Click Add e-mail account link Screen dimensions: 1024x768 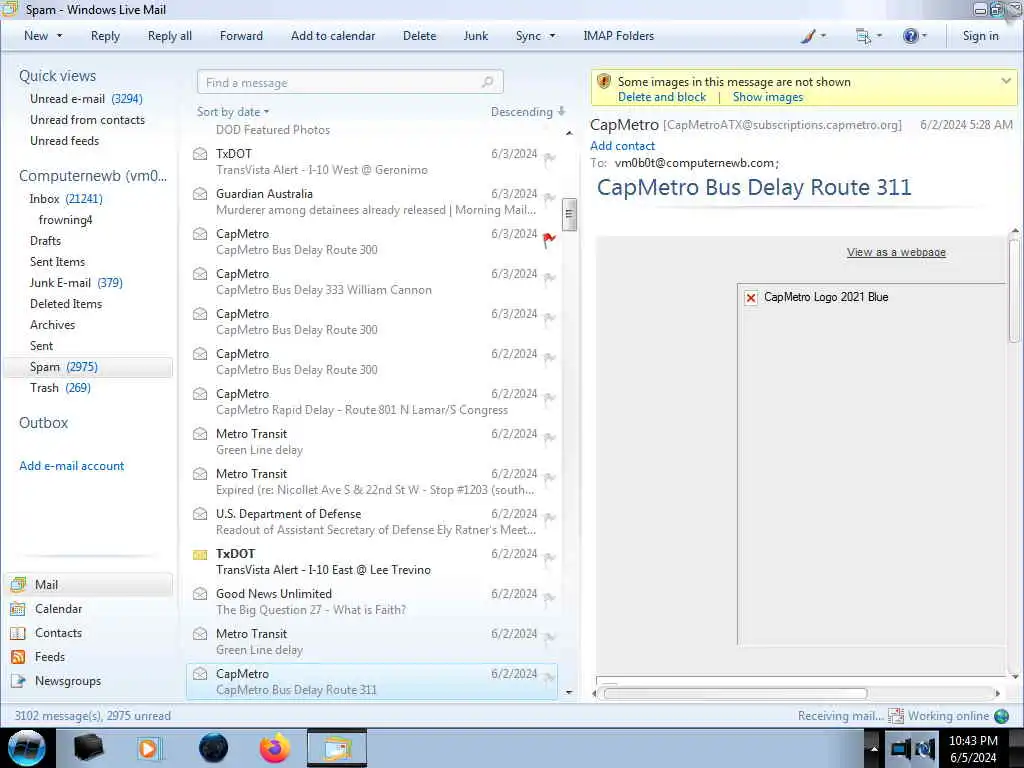click(x=72, y=466)
